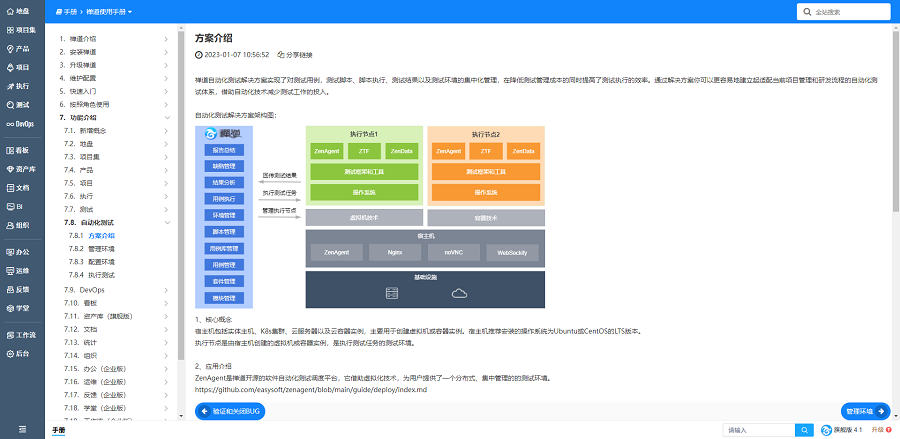Image resolution: width=900 pixels, height=439 pixels.
Task: Click the bottom search magnifier button
Action: pos(803,429)
